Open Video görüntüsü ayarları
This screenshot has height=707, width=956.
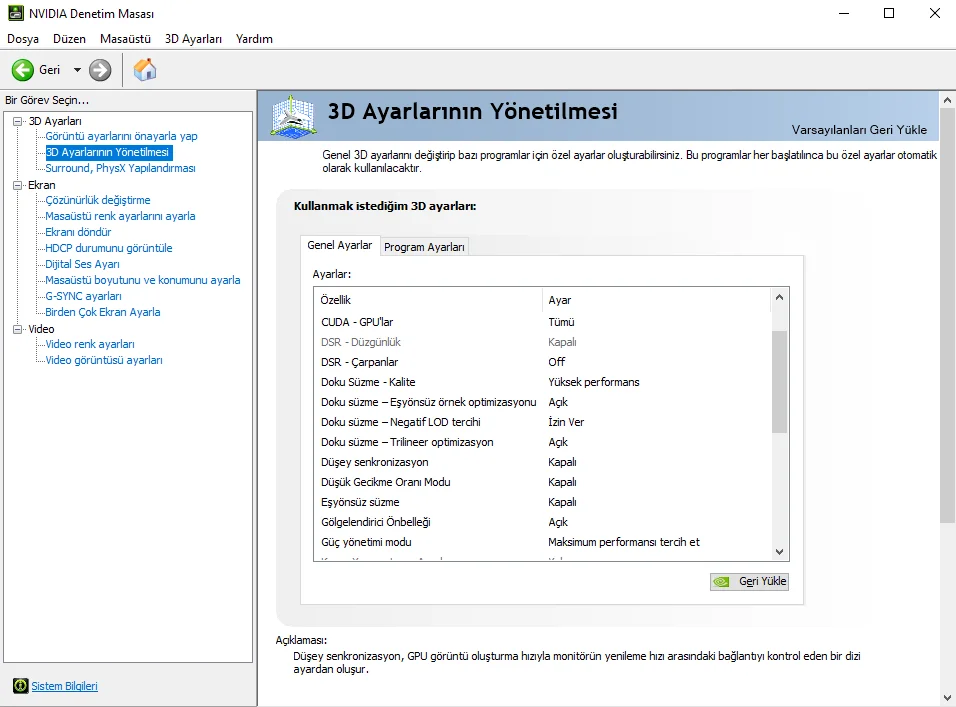[x=104, y=360]
